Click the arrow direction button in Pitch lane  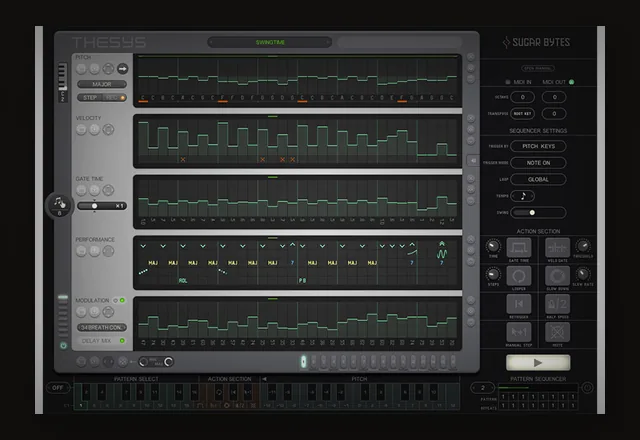point(122,69)
